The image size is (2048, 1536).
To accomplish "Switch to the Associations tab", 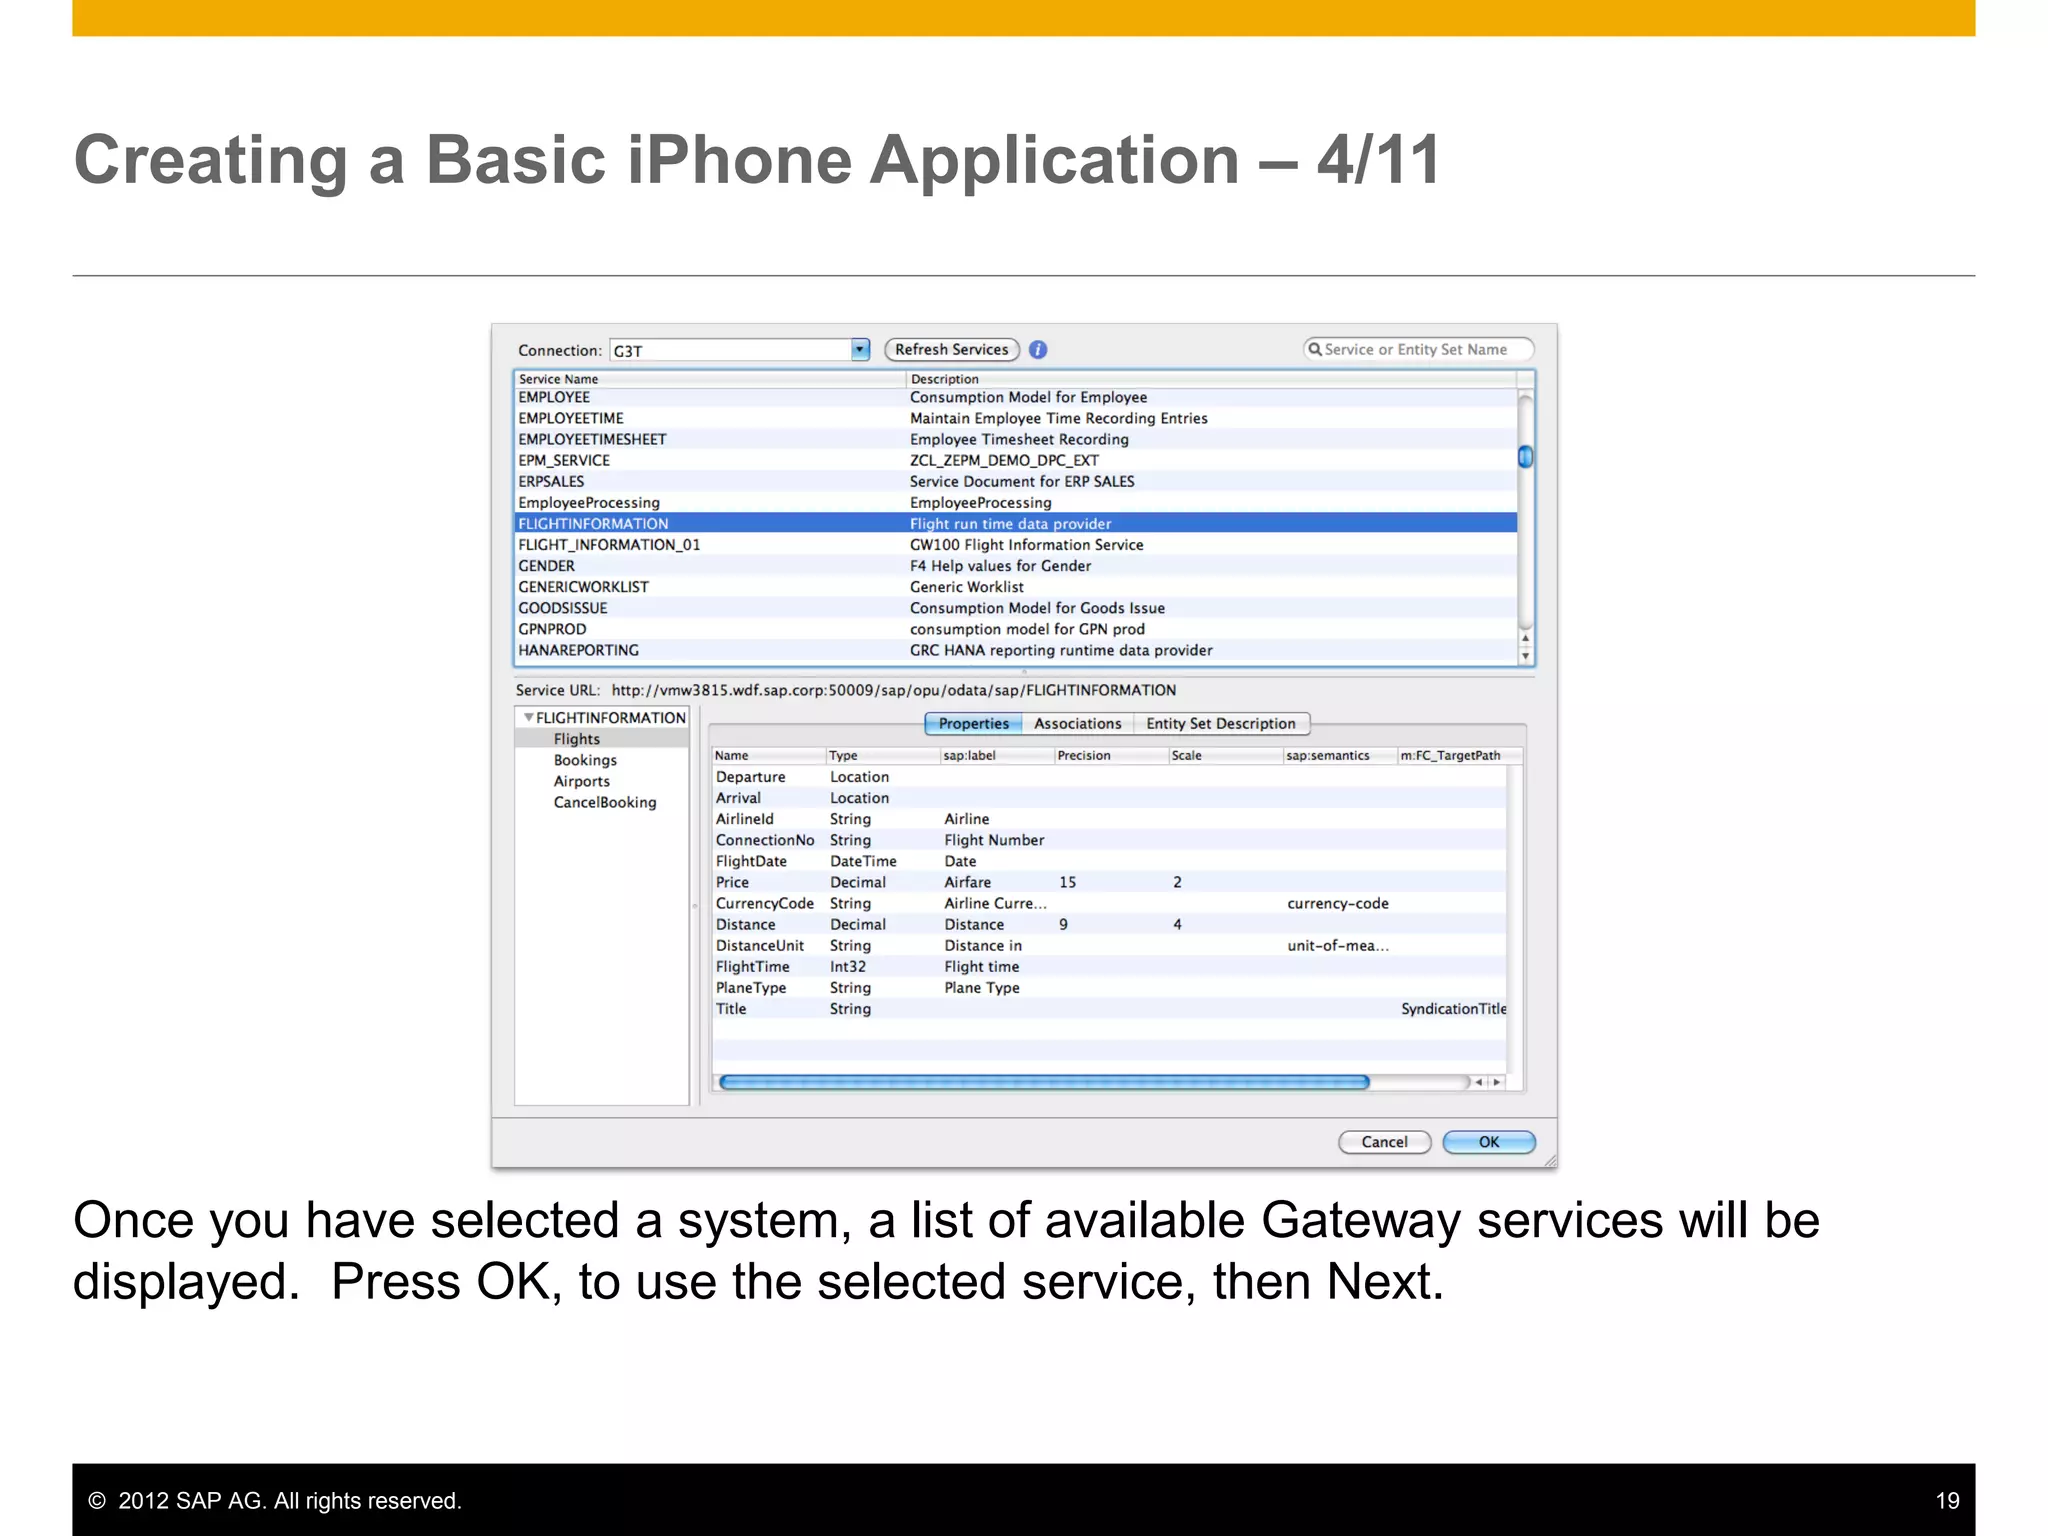I will [1078, 724].
